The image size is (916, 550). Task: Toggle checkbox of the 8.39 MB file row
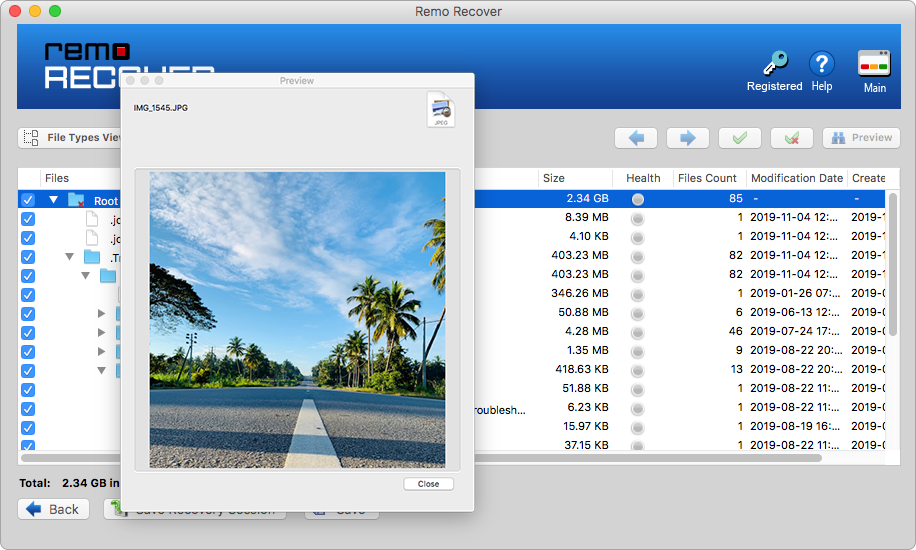pyautogui.click(x=28, y=219)
